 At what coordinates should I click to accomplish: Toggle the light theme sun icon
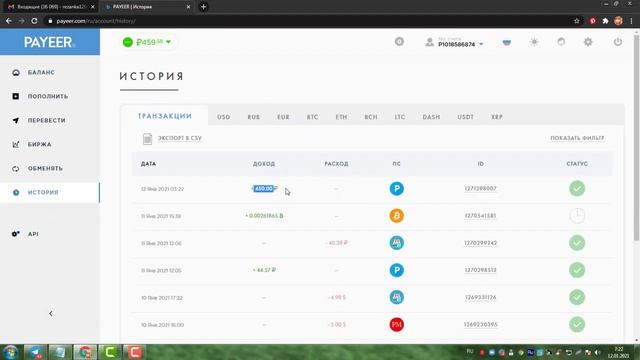[534, 42]
